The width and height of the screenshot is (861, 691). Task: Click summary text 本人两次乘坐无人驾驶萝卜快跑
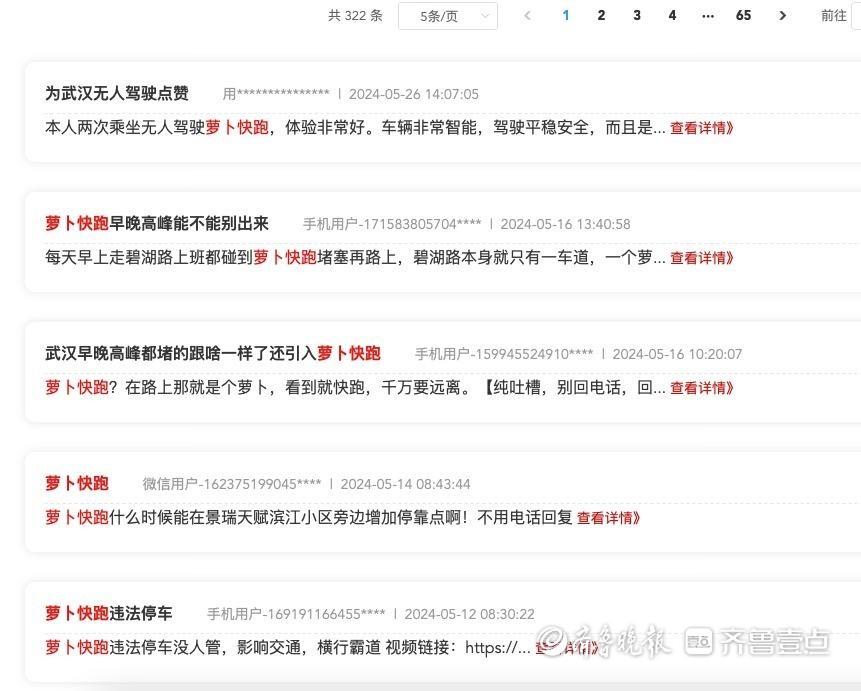[157, 128]
